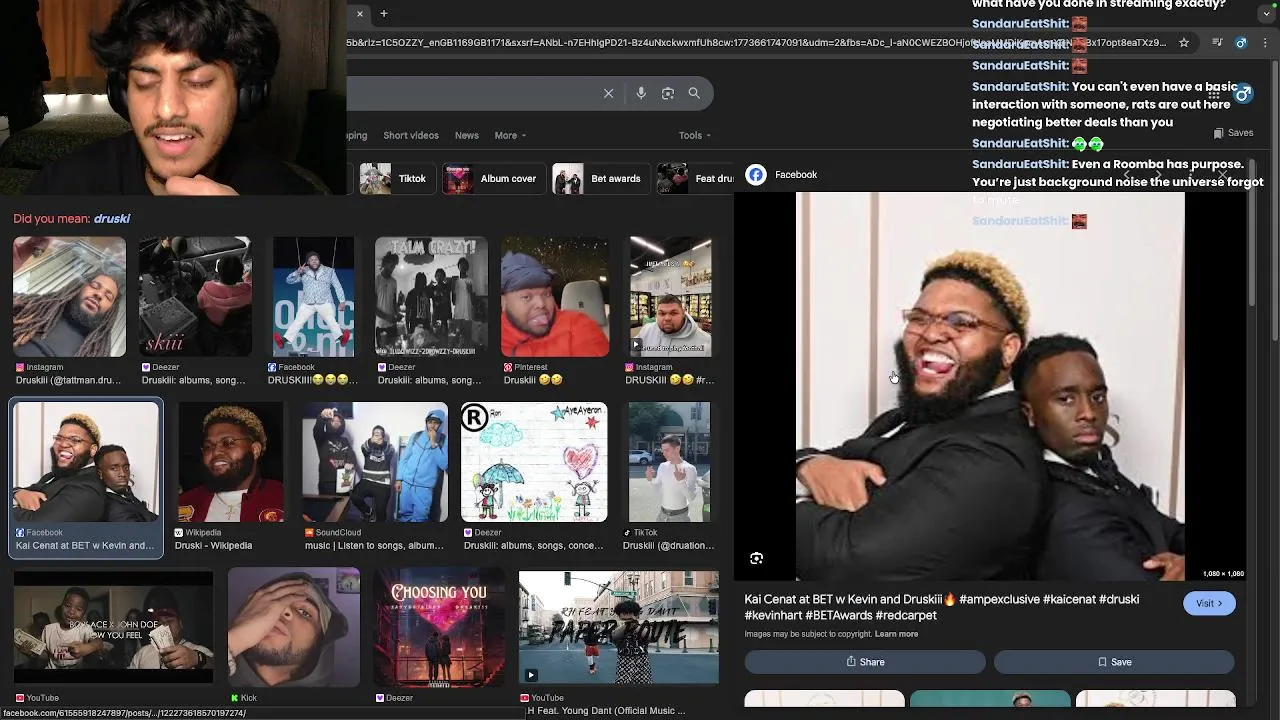Expand the More search categories dropdown
Viewport: 1280px width, 720px height.
tap(510, 135)
